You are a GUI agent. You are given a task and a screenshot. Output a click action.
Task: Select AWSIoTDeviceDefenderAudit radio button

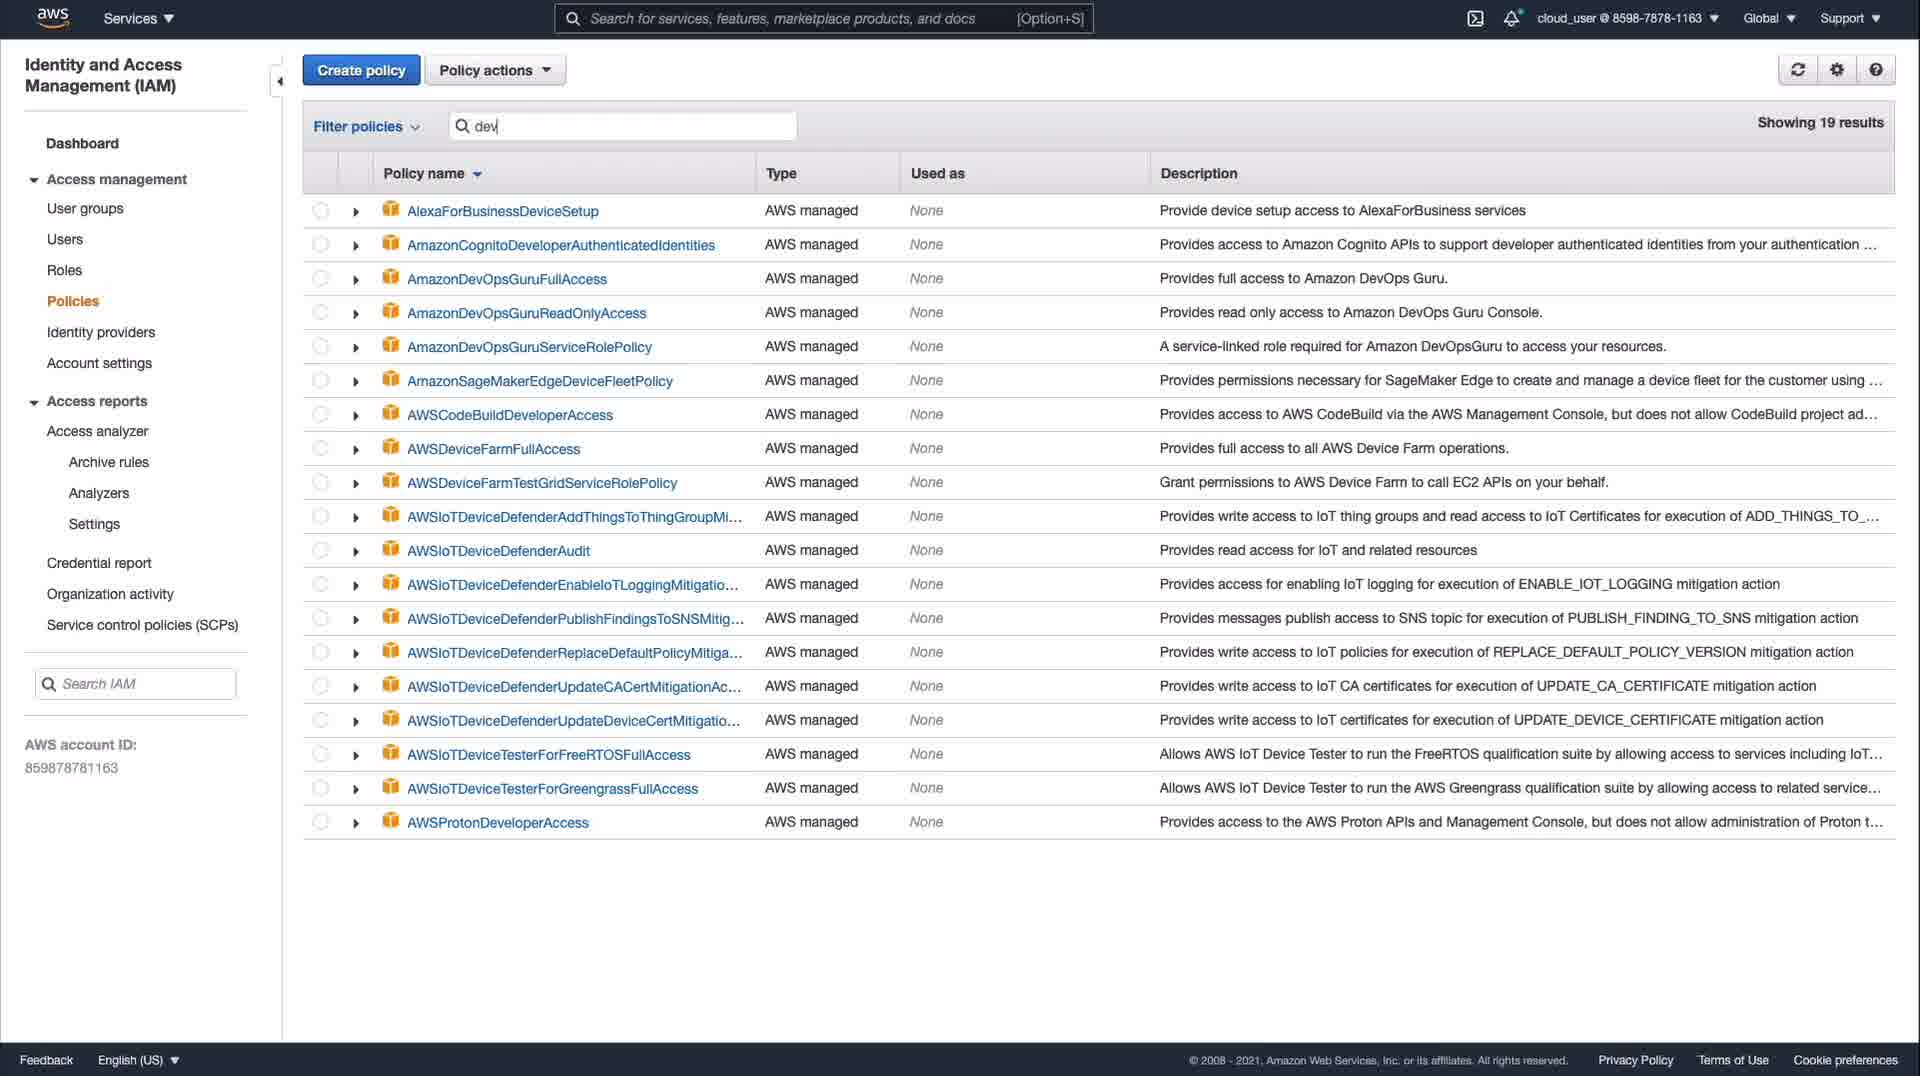pos(320,550)
